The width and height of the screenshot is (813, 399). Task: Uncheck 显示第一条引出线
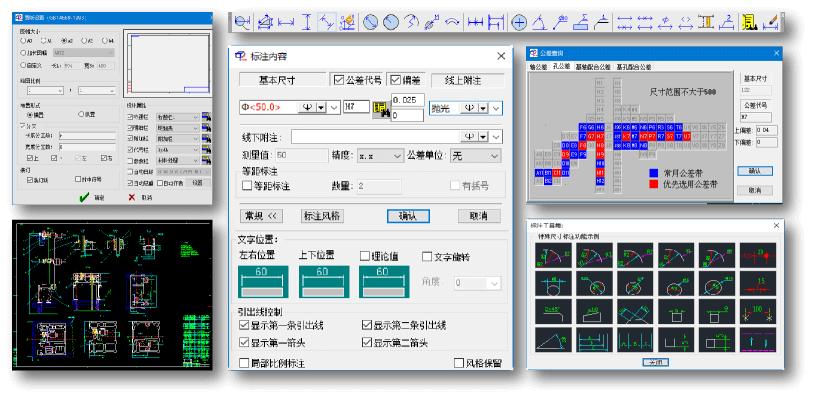[244, 325]
